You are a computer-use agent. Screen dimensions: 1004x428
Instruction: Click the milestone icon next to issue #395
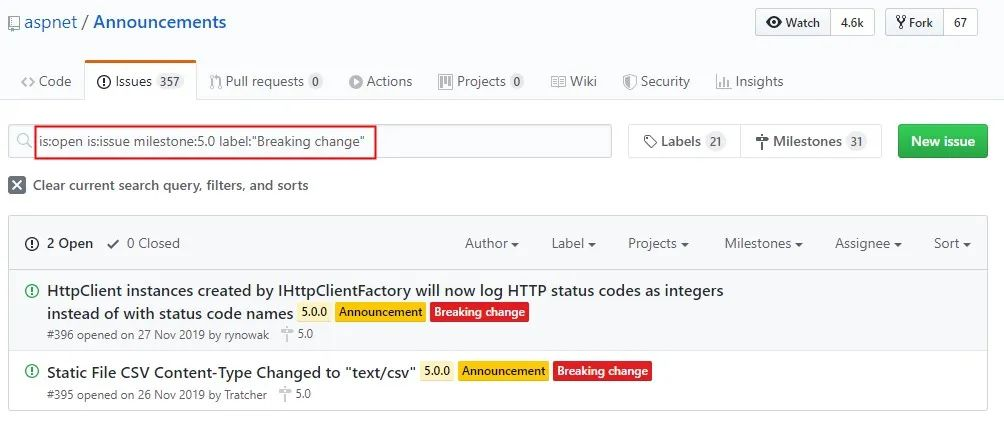click(x=286, y=395)
